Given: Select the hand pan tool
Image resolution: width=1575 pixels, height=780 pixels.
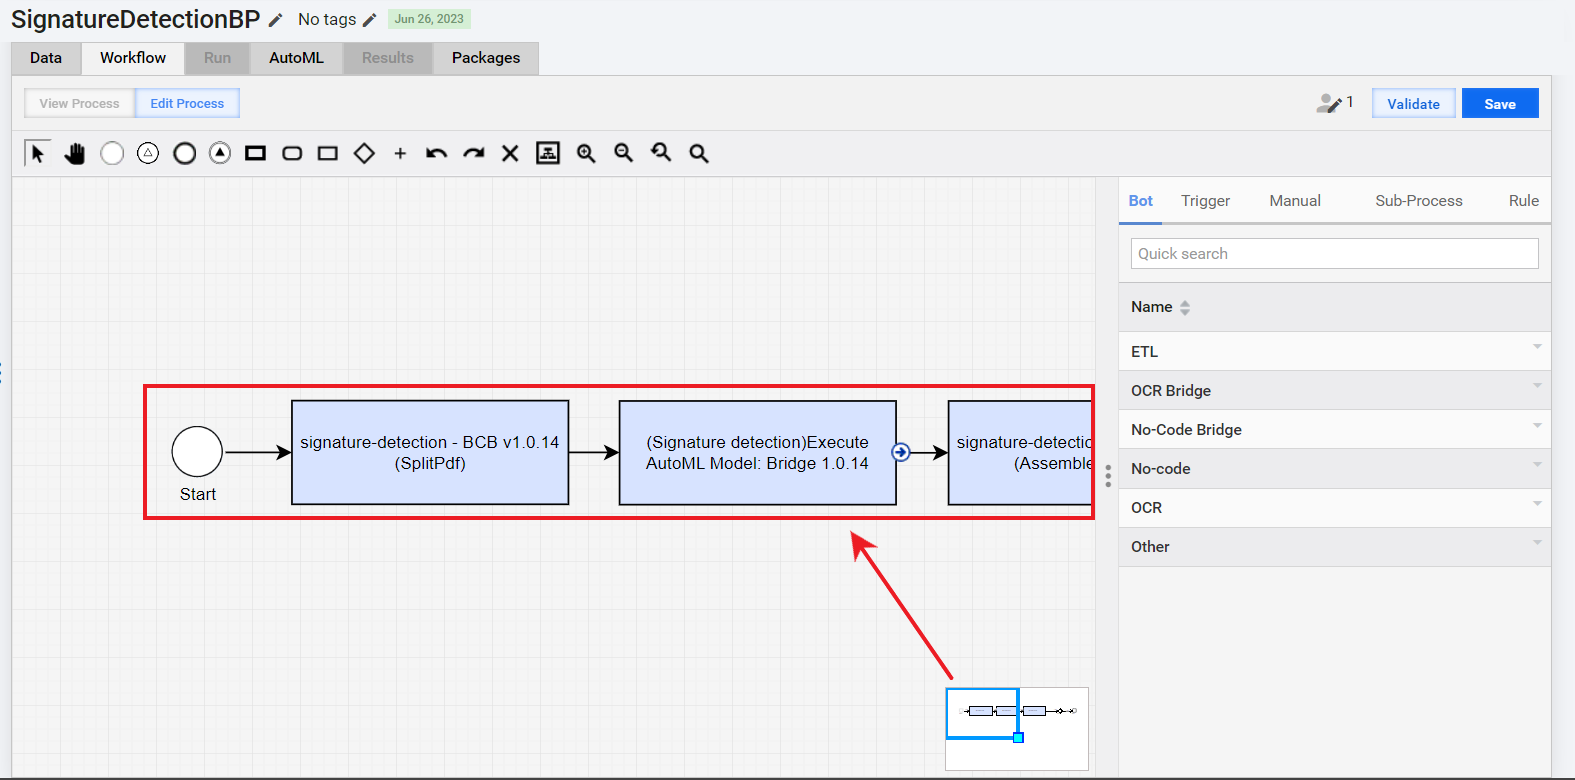Looking at the screenshot, I should click(x=75, y=153).
